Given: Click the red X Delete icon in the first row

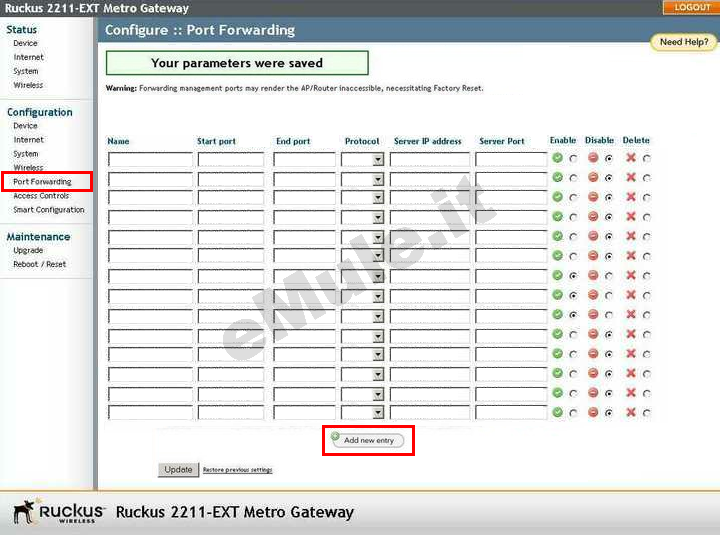Looking at the screenshot, I should pos(631,158).
